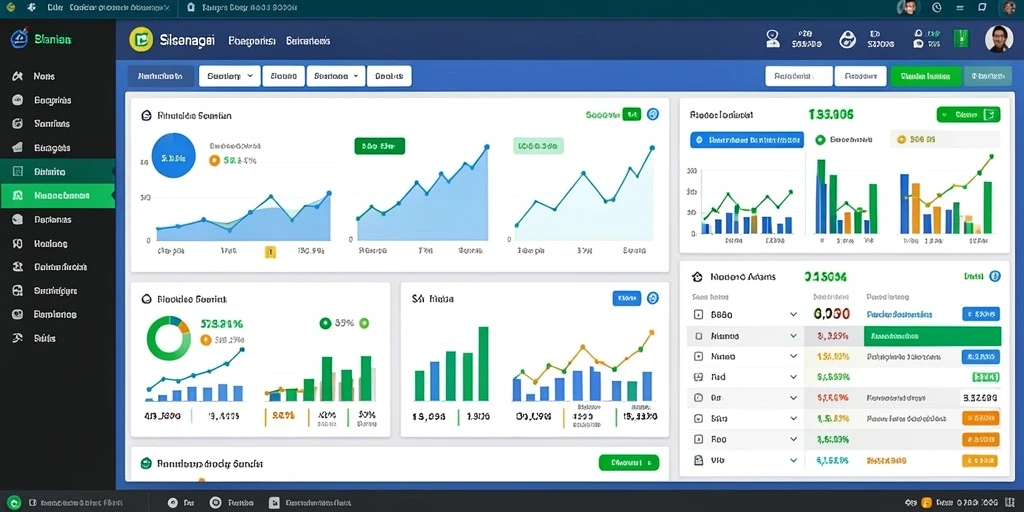1024x512 pixels.
Task: Expand the chevron in the Rao row
Action: click(793, 440)
